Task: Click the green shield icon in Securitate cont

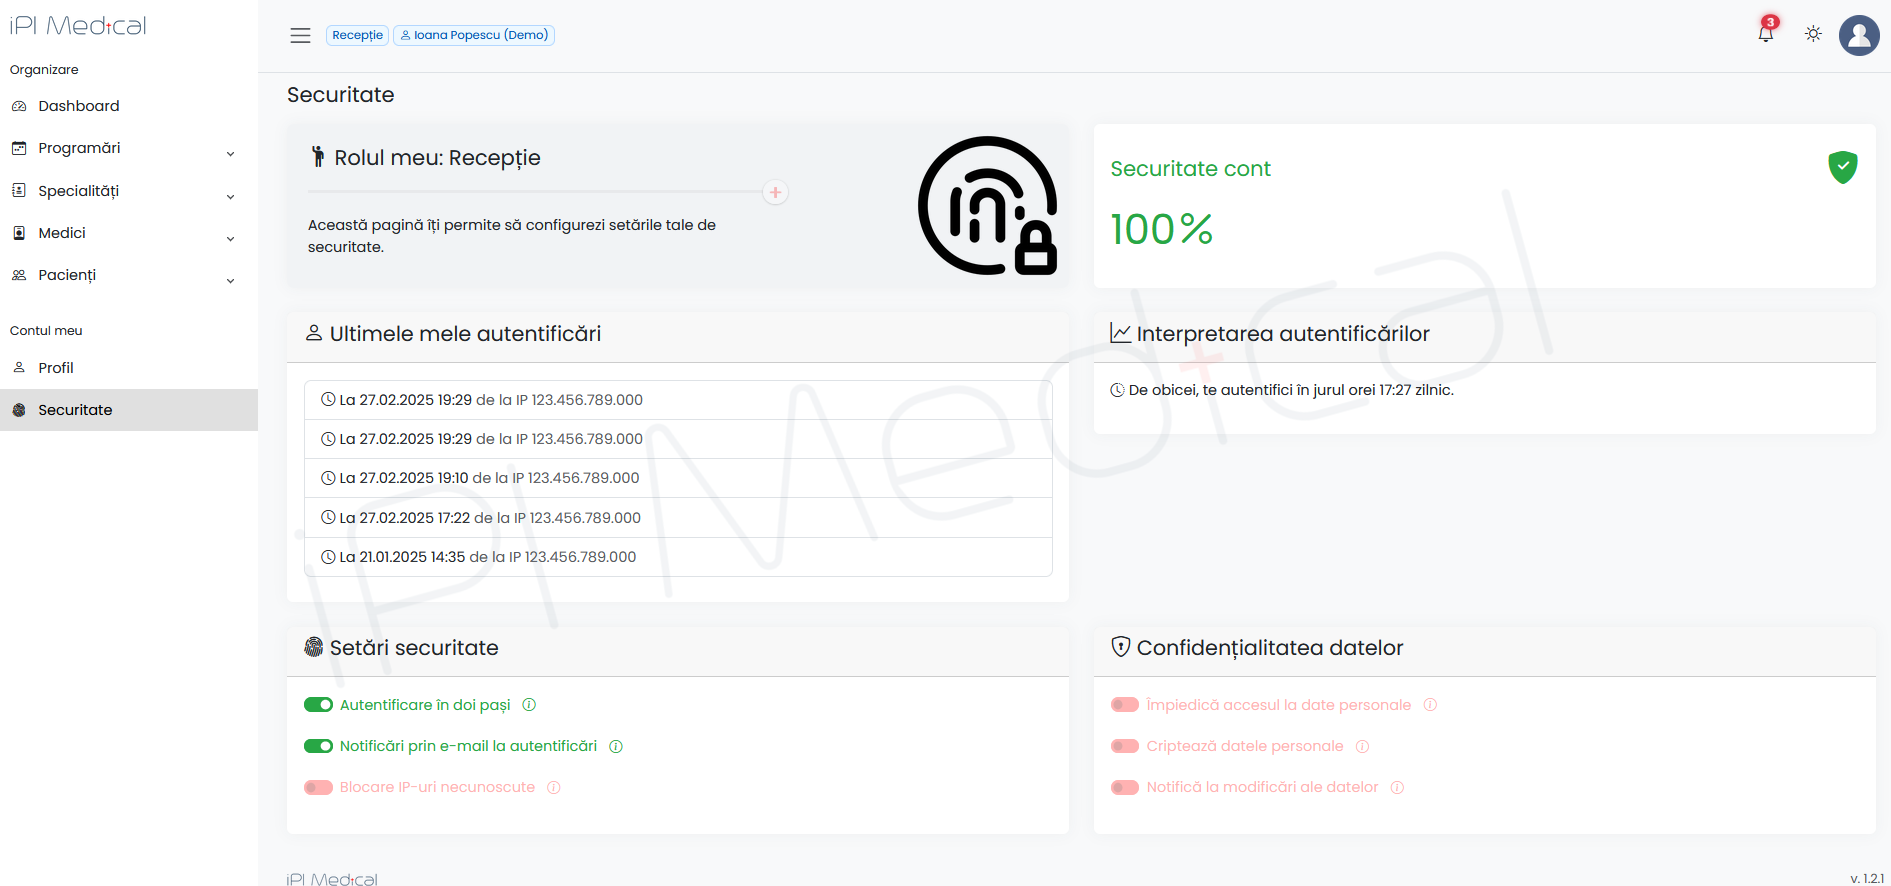Action: [1842, 167]
